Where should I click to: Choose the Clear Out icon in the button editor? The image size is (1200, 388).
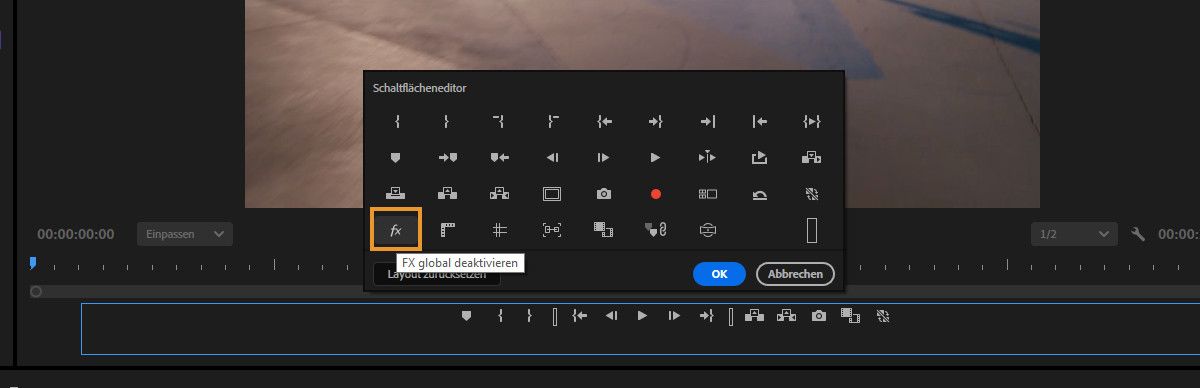(552, 121)
